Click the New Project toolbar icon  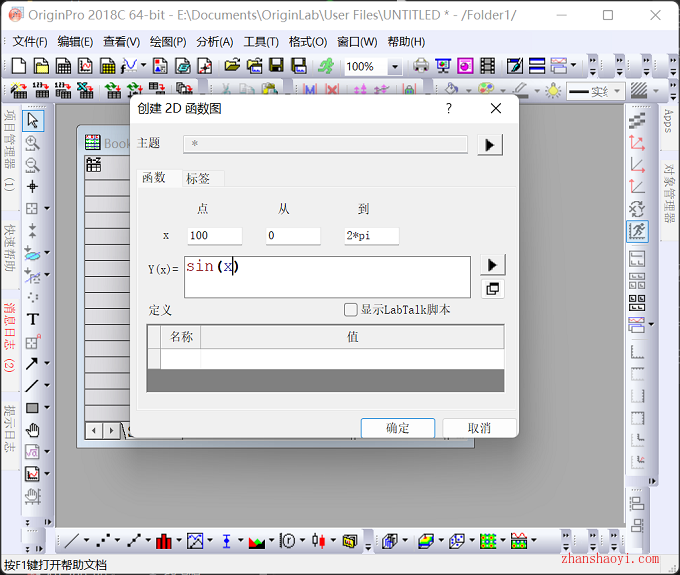tap(18, 66)
